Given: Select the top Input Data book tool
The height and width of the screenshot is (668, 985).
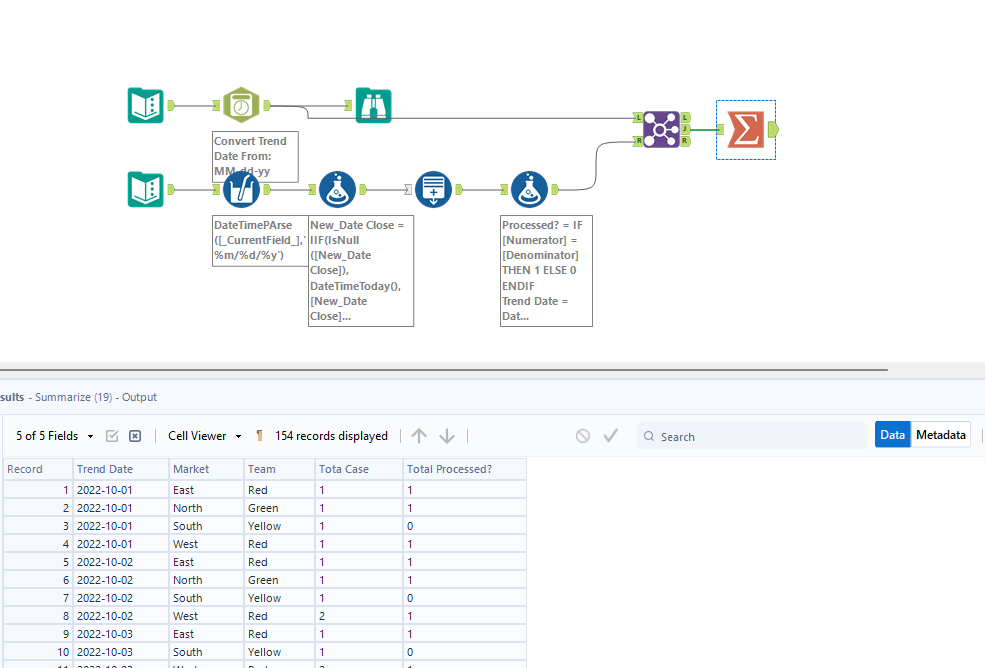Looking at the screenshot, I should 146,106.
